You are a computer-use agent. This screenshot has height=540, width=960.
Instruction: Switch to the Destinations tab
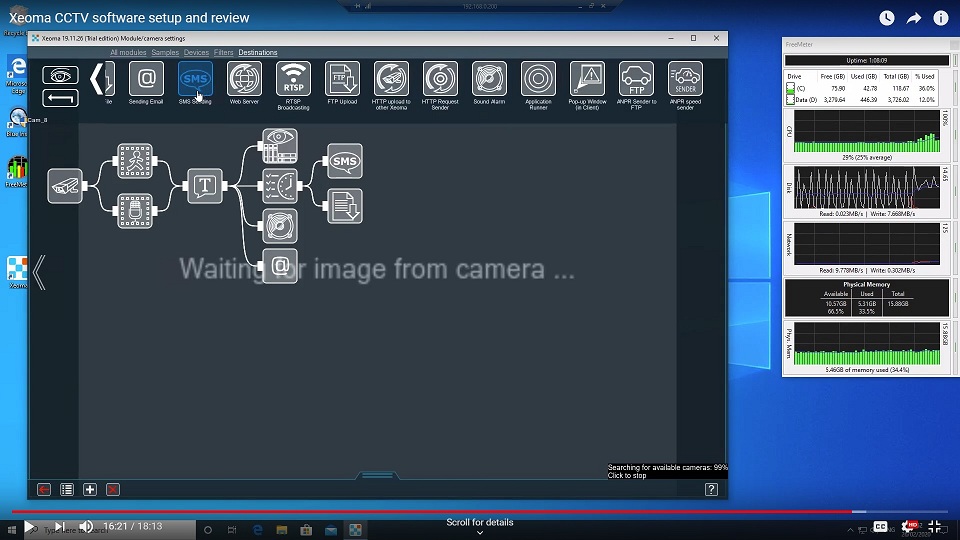click(x=258, y=53)
